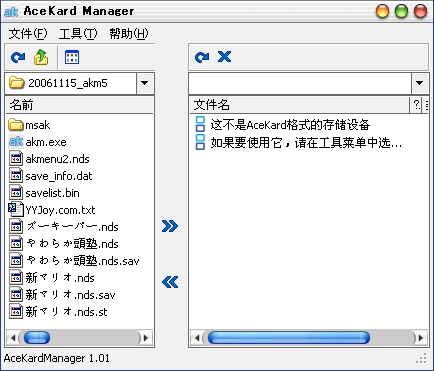Click the icon beside 新マリオ.nds.st
This screenshot has height=371, width=434.
16,312
